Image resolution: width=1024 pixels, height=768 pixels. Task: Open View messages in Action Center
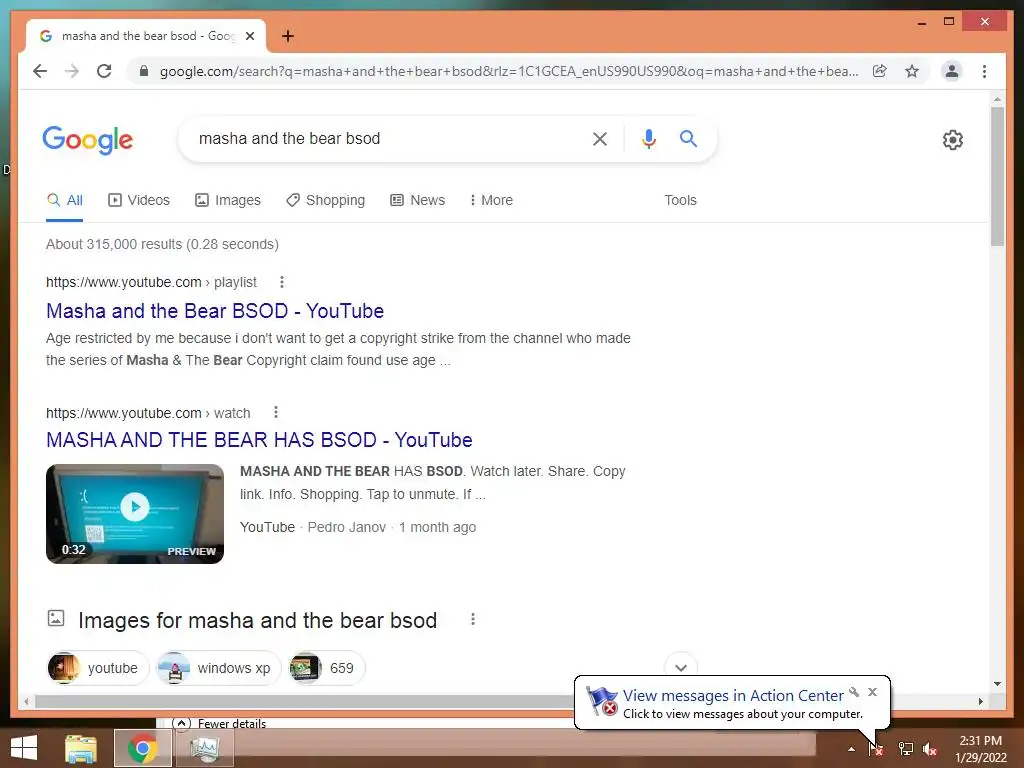coord(733,696)
